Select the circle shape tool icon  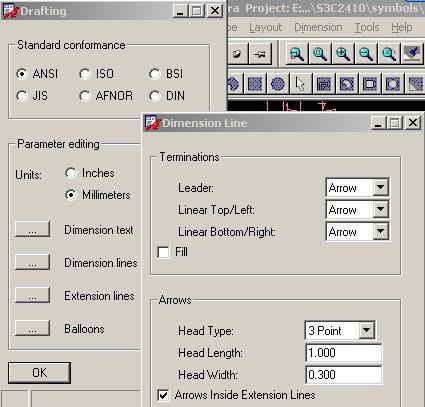277,83
